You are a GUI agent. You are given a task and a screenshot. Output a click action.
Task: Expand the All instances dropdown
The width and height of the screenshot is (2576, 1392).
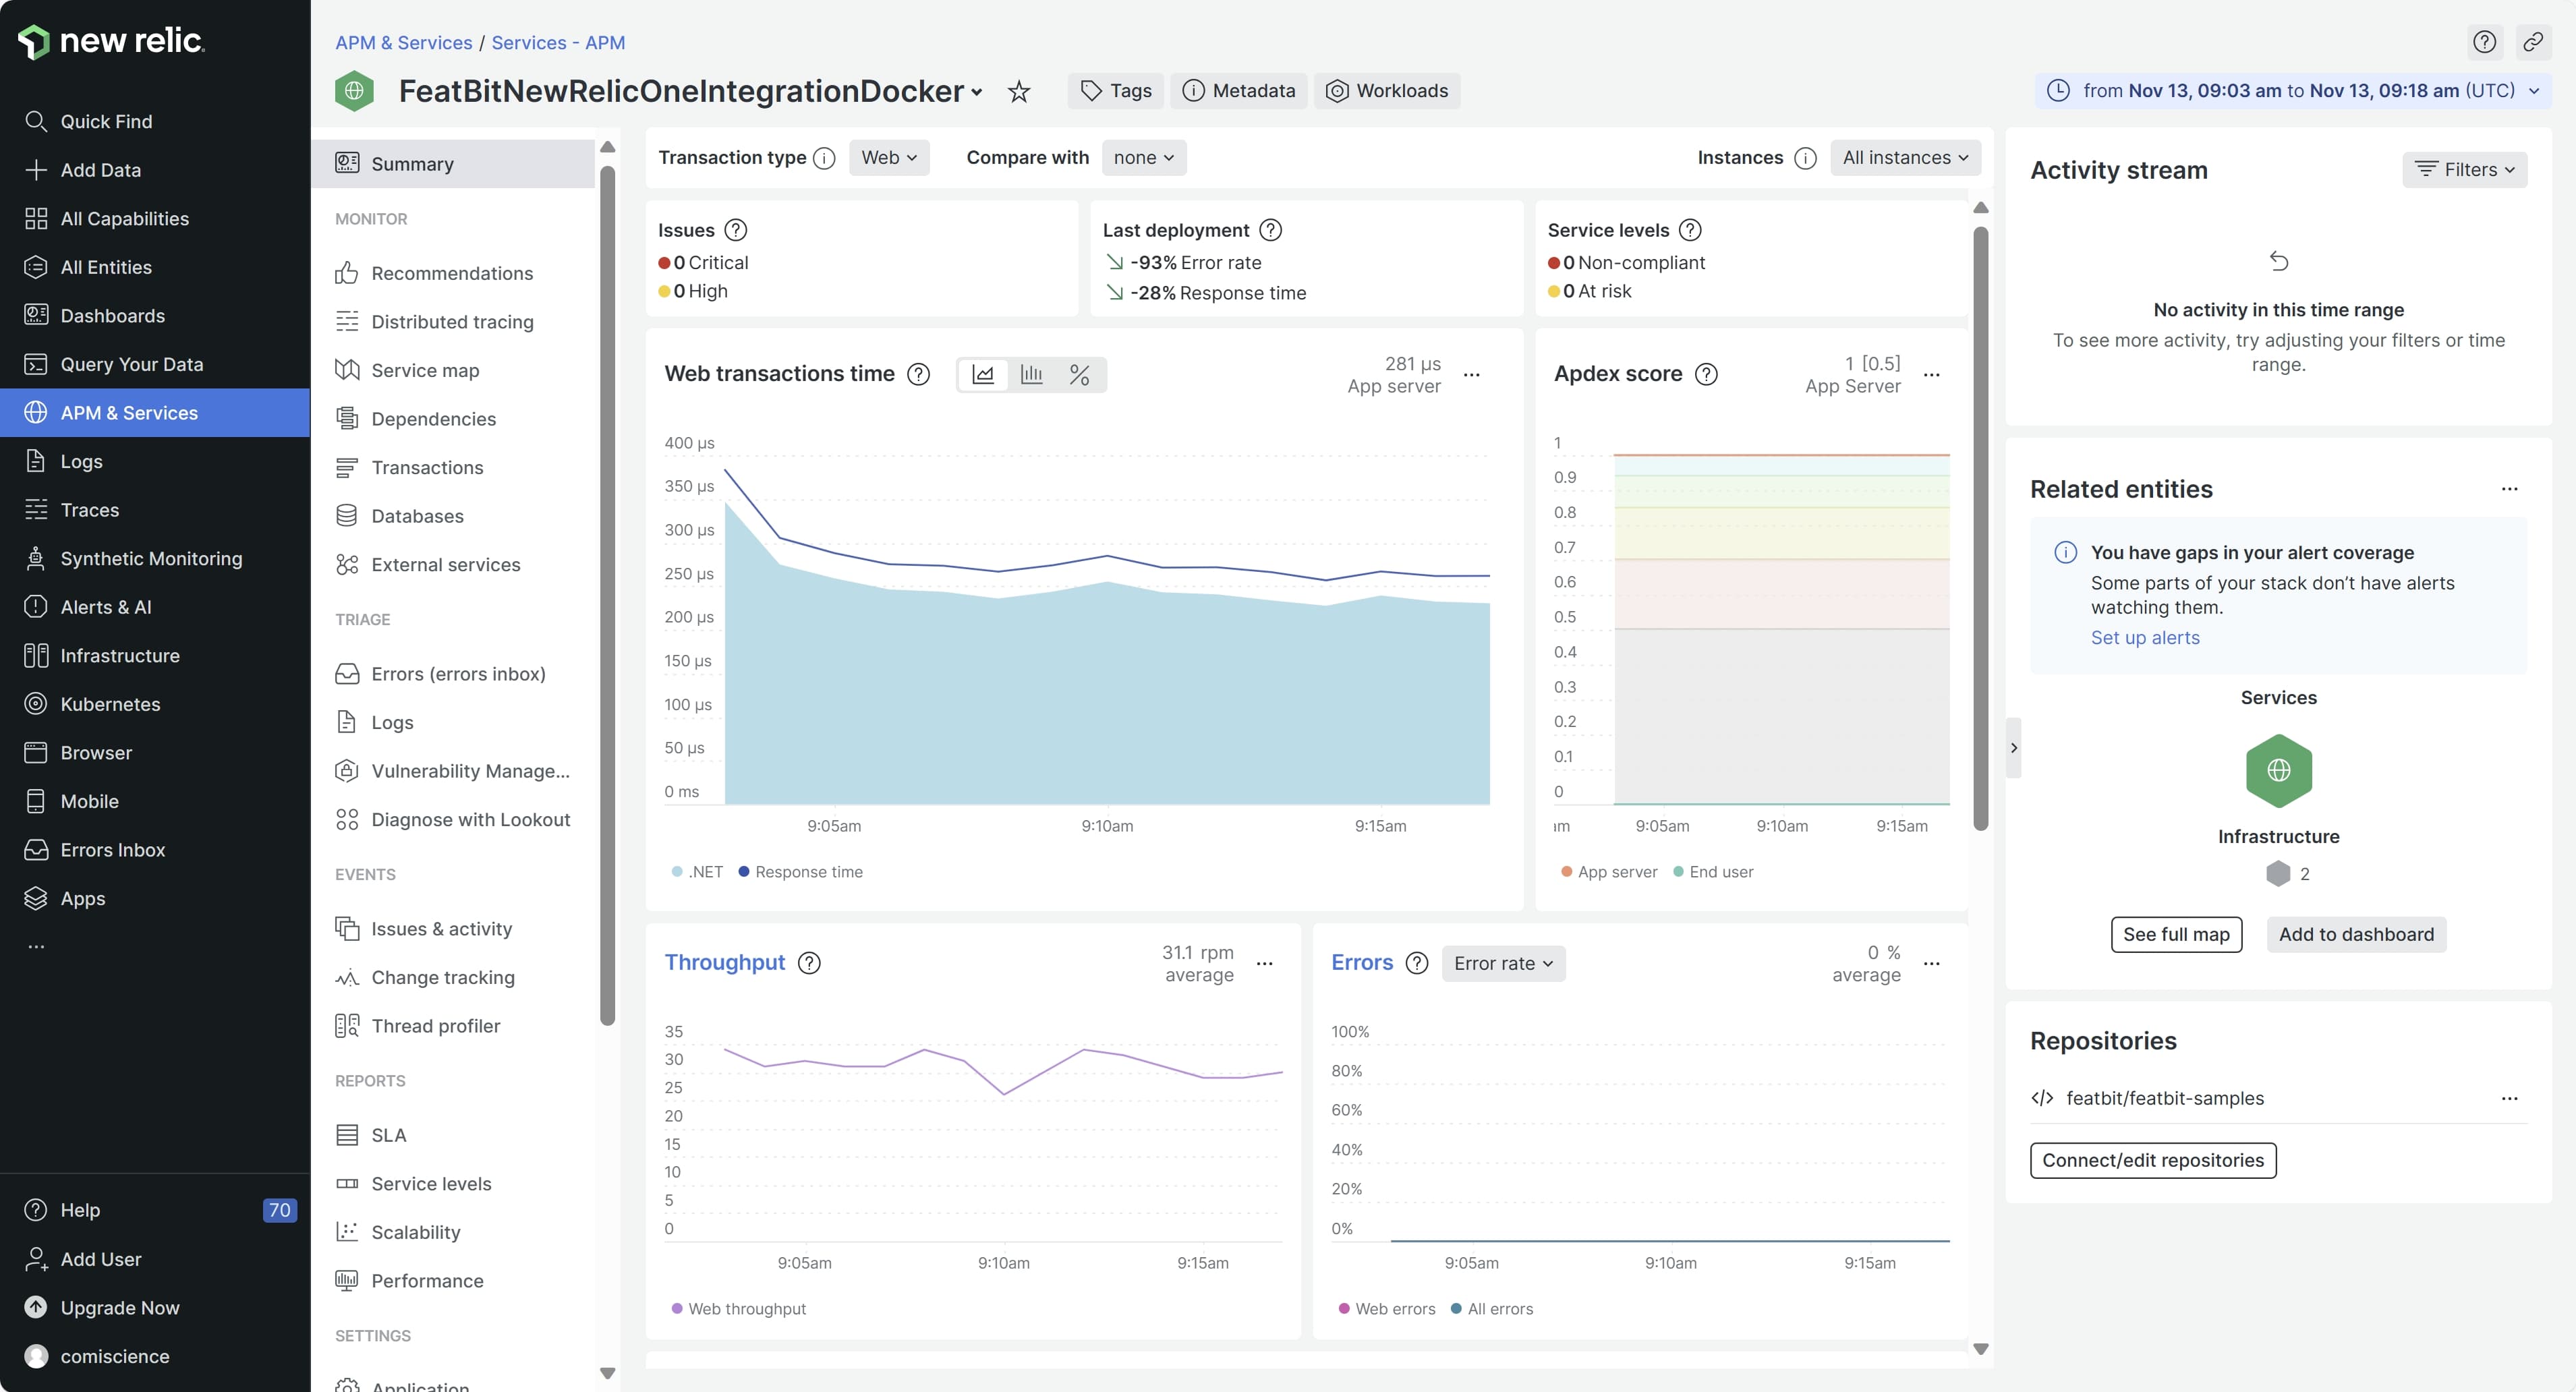pos(1905,158)
